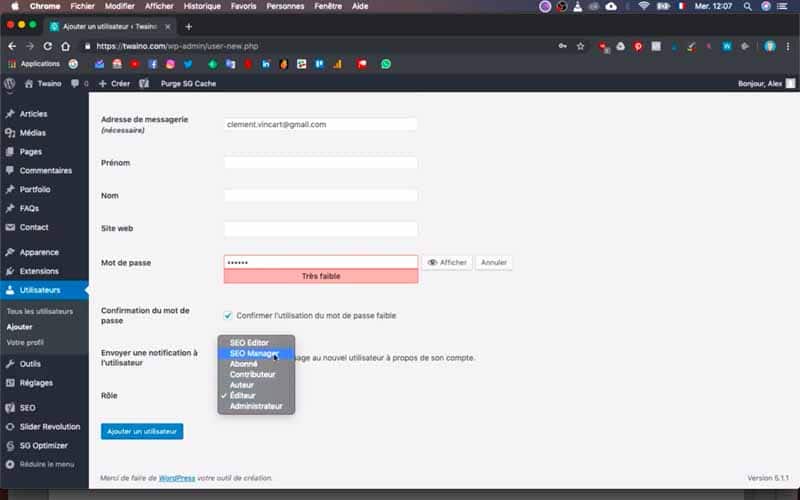Open SG Optimizer in the sidebar
Image resolution: width=800 pixels, height=500 pixels.
pos(44,445)
